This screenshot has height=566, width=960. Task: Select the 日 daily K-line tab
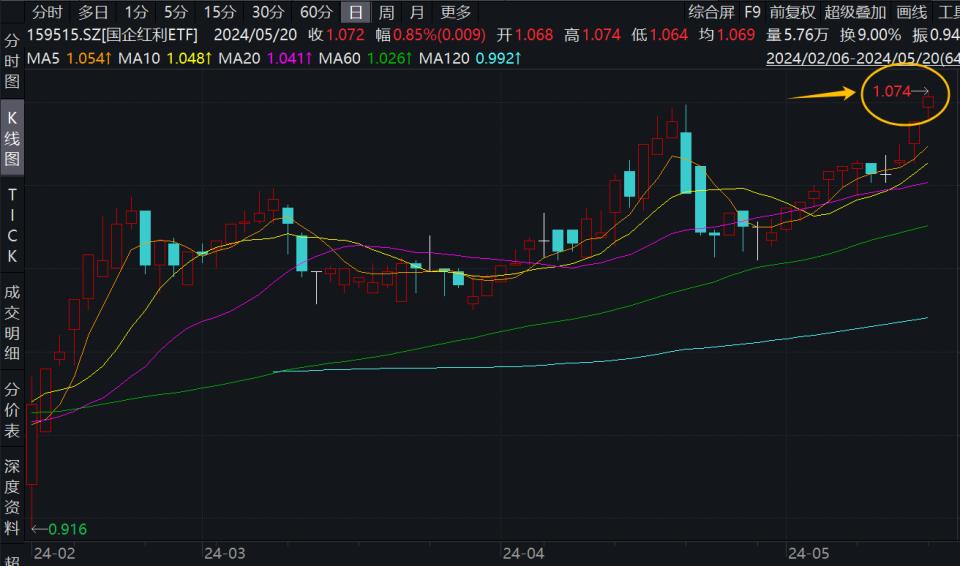(356, 12)
